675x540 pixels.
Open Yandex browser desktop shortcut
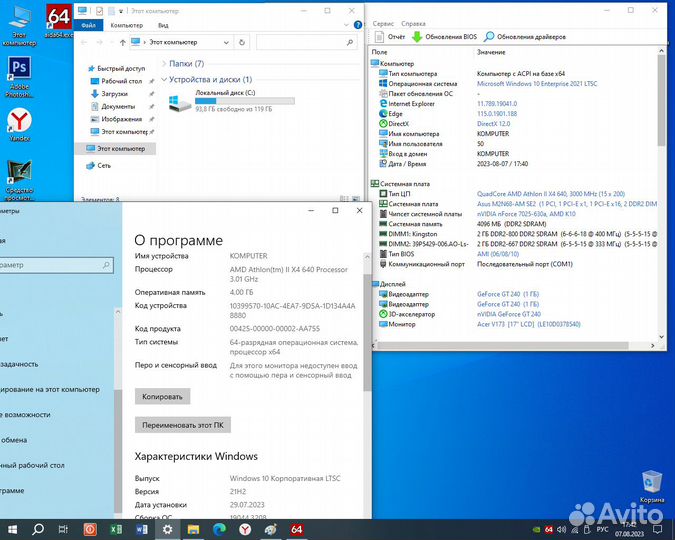coord(19,124)
